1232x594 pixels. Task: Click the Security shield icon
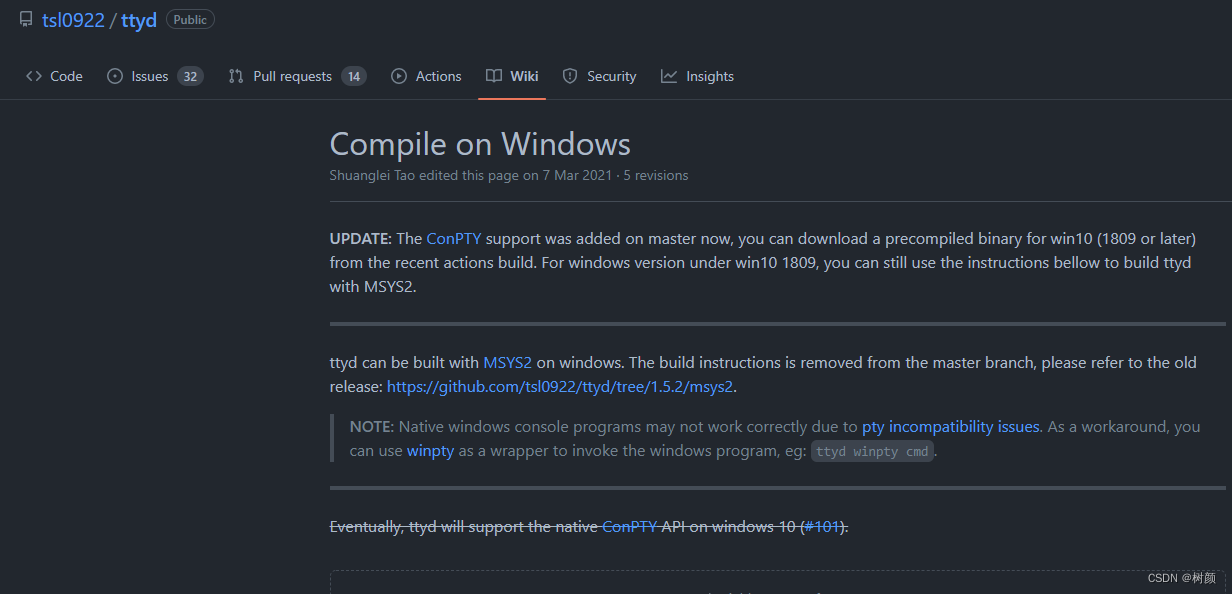point(569,76)
